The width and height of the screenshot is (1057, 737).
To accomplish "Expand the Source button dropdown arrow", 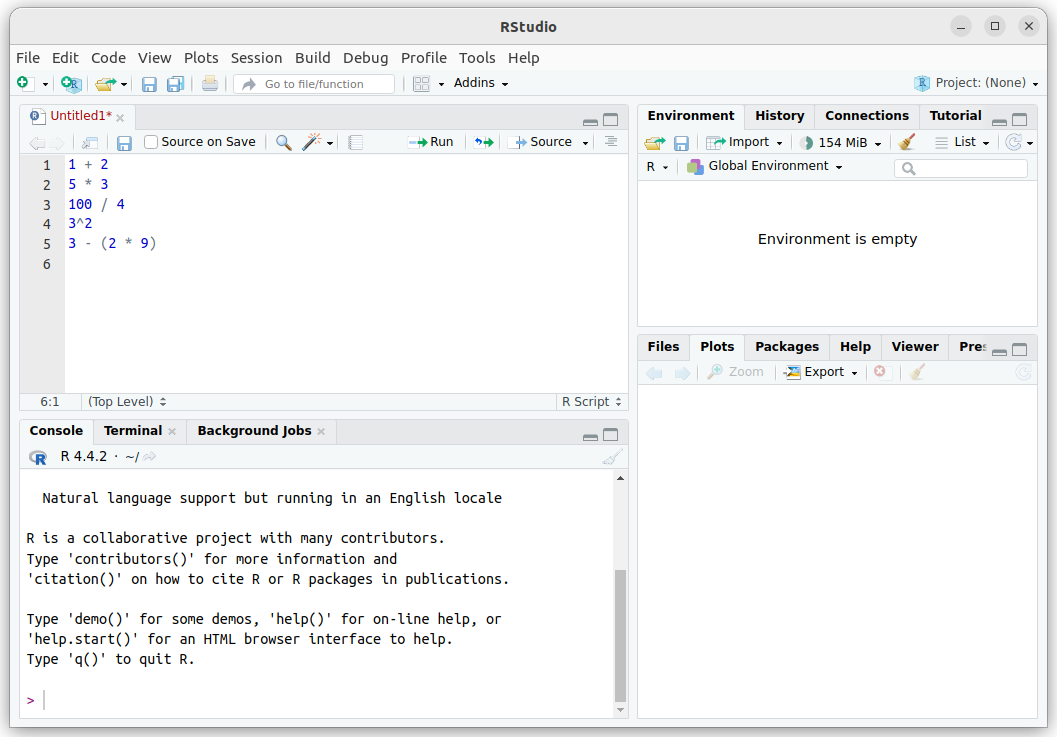I will (585, 143).
